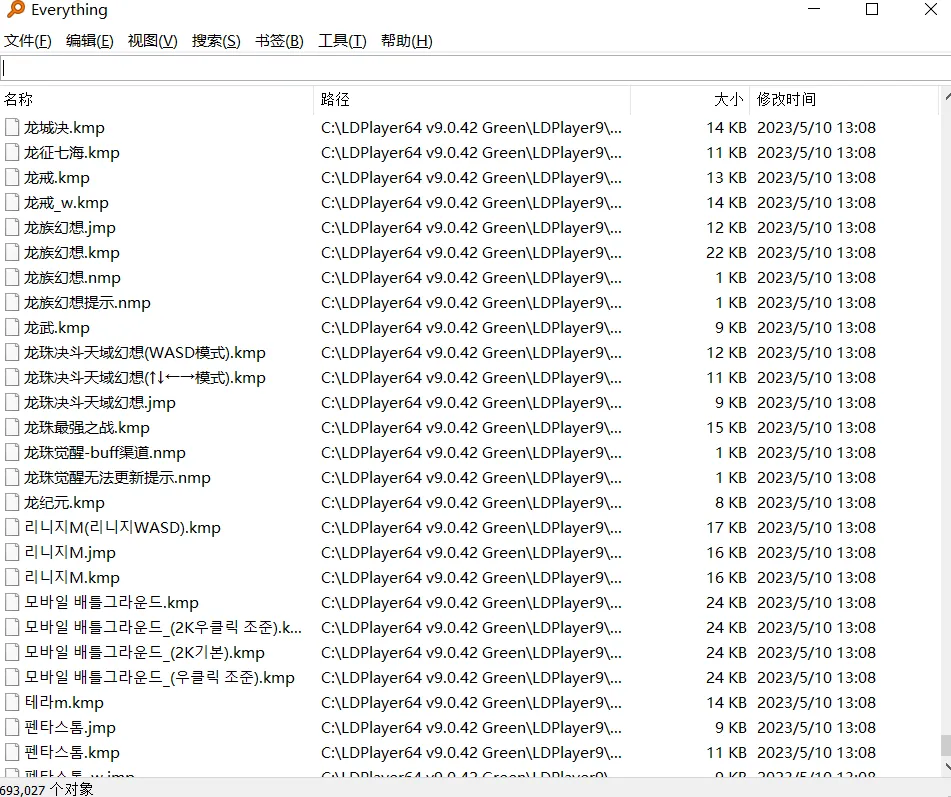
Task: Open the 文件(F) menu
Action: click(x=27, y=41)
